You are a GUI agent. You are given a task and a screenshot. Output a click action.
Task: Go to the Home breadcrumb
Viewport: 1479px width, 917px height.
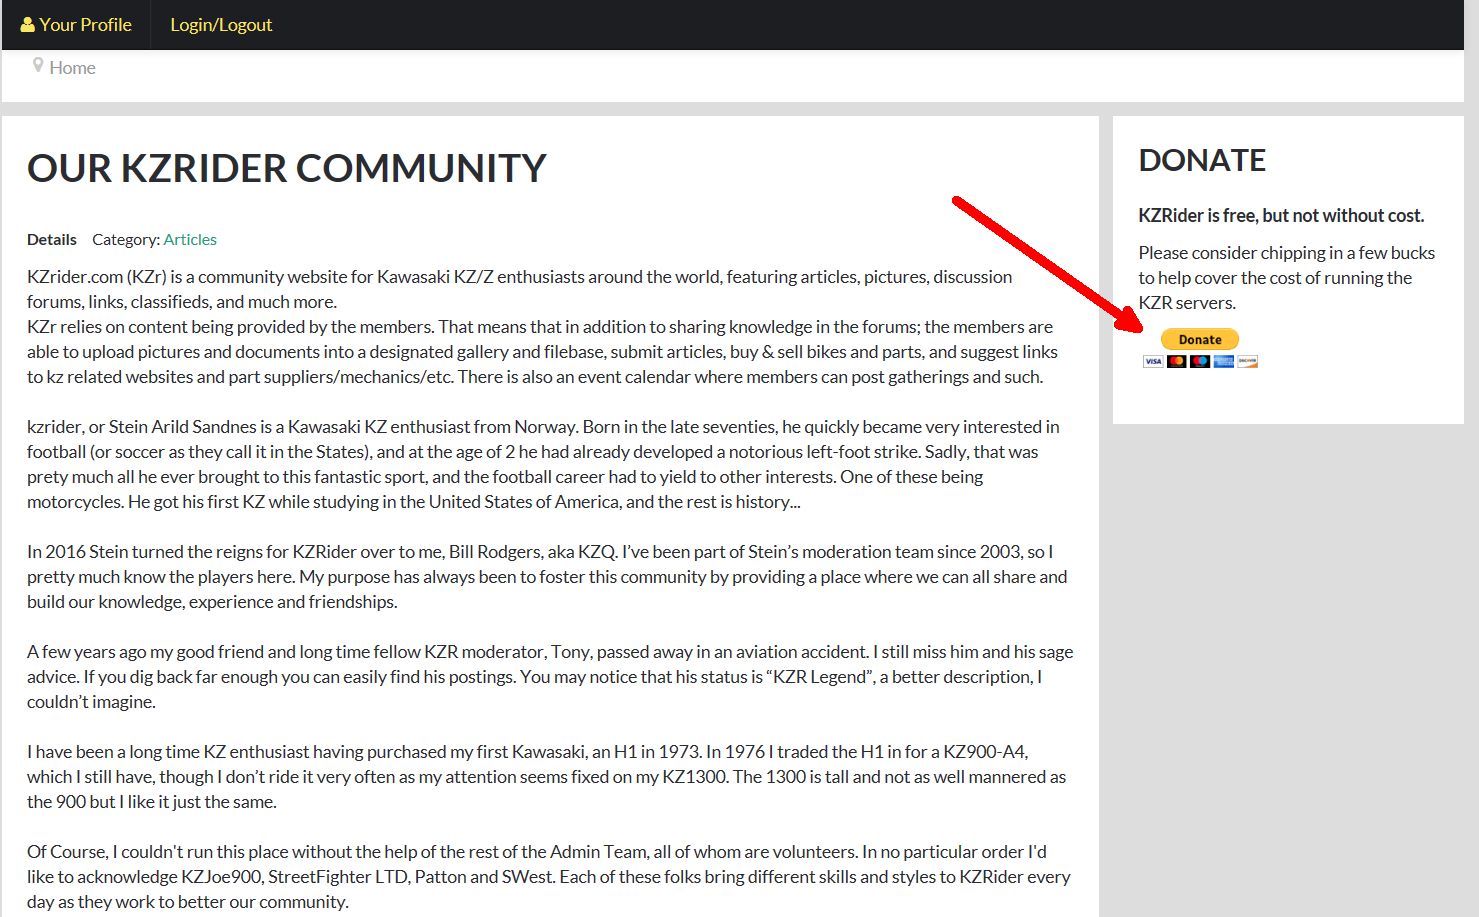(72, 68)
